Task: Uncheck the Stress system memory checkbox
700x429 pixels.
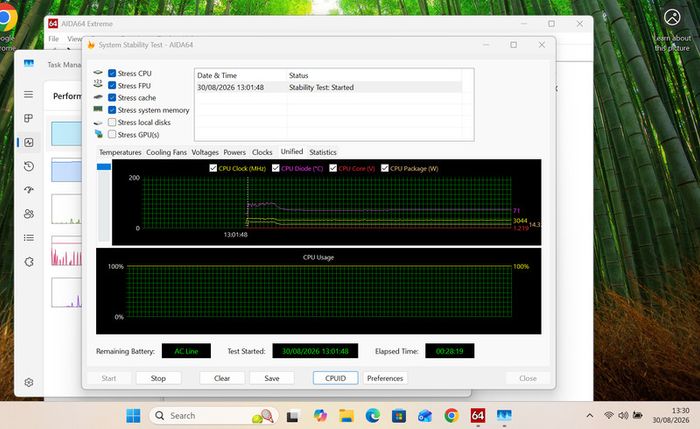Action: click(112, 110)
